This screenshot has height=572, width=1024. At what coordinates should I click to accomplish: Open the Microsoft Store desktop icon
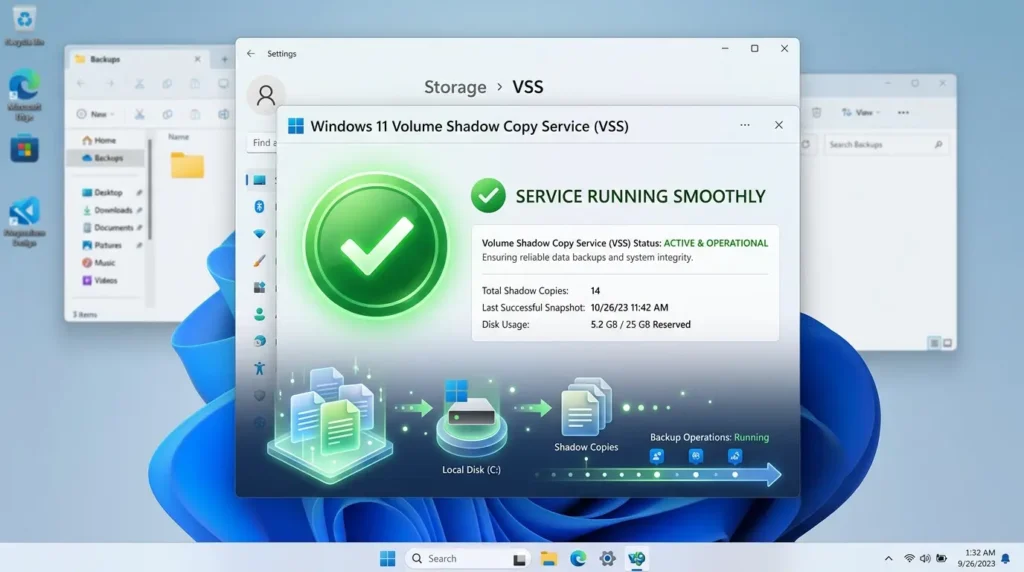coord(24,148)
